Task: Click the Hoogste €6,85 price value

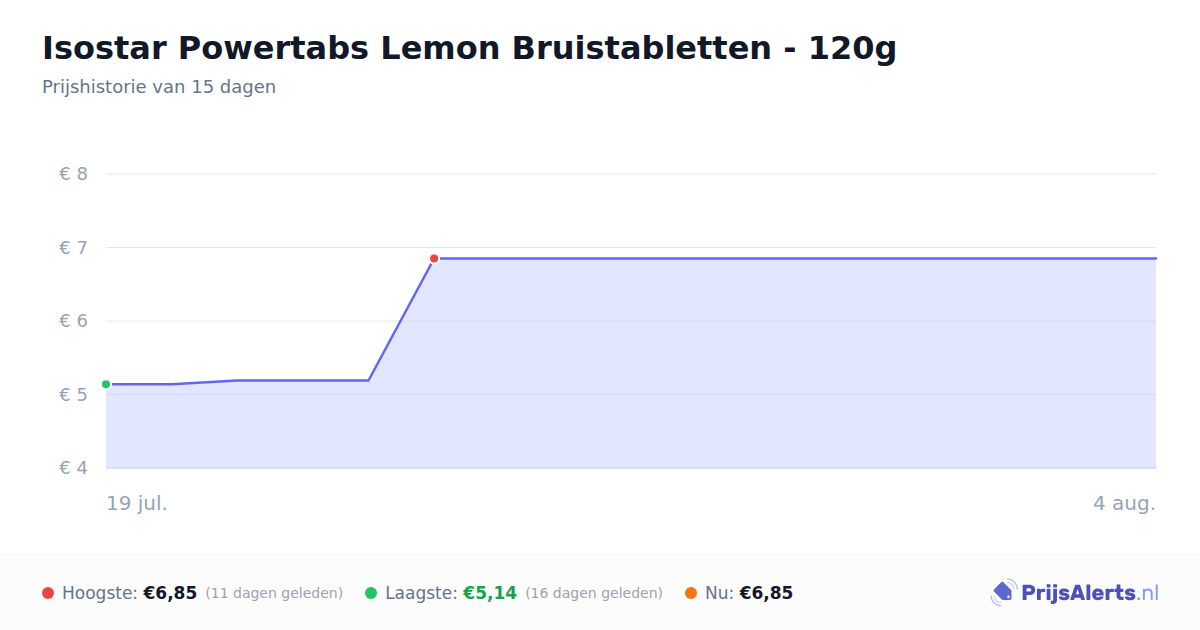Action: tap(170, 593)
